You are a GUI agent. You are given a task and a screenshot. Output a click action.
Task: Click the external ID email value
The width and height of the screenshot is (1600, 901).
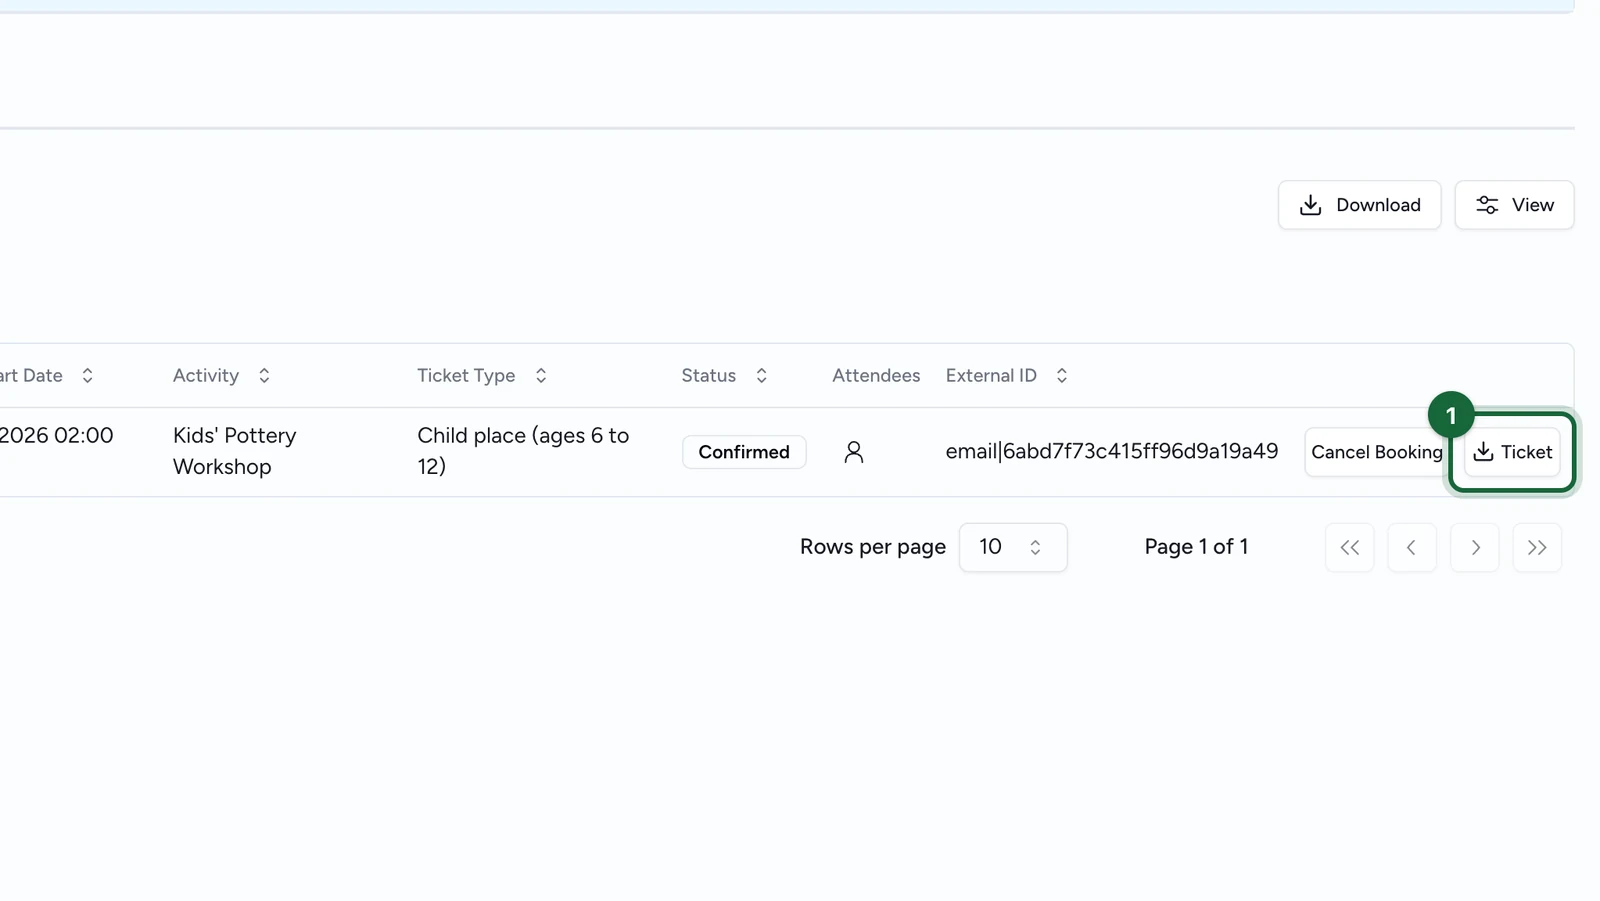click(x=1112, y=451)
